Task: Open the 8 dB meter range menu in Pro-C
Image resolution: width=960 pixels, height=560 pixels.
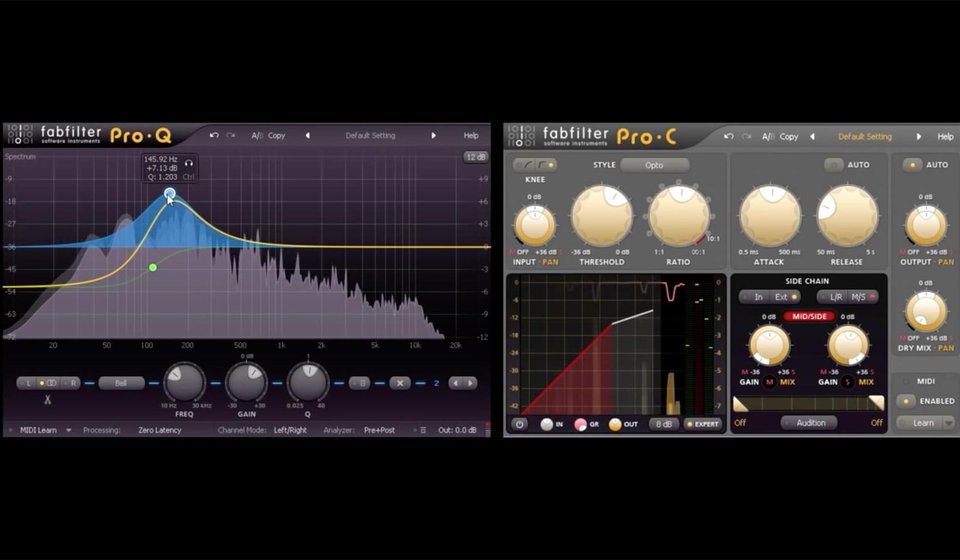Action: (x=664, y=424)
